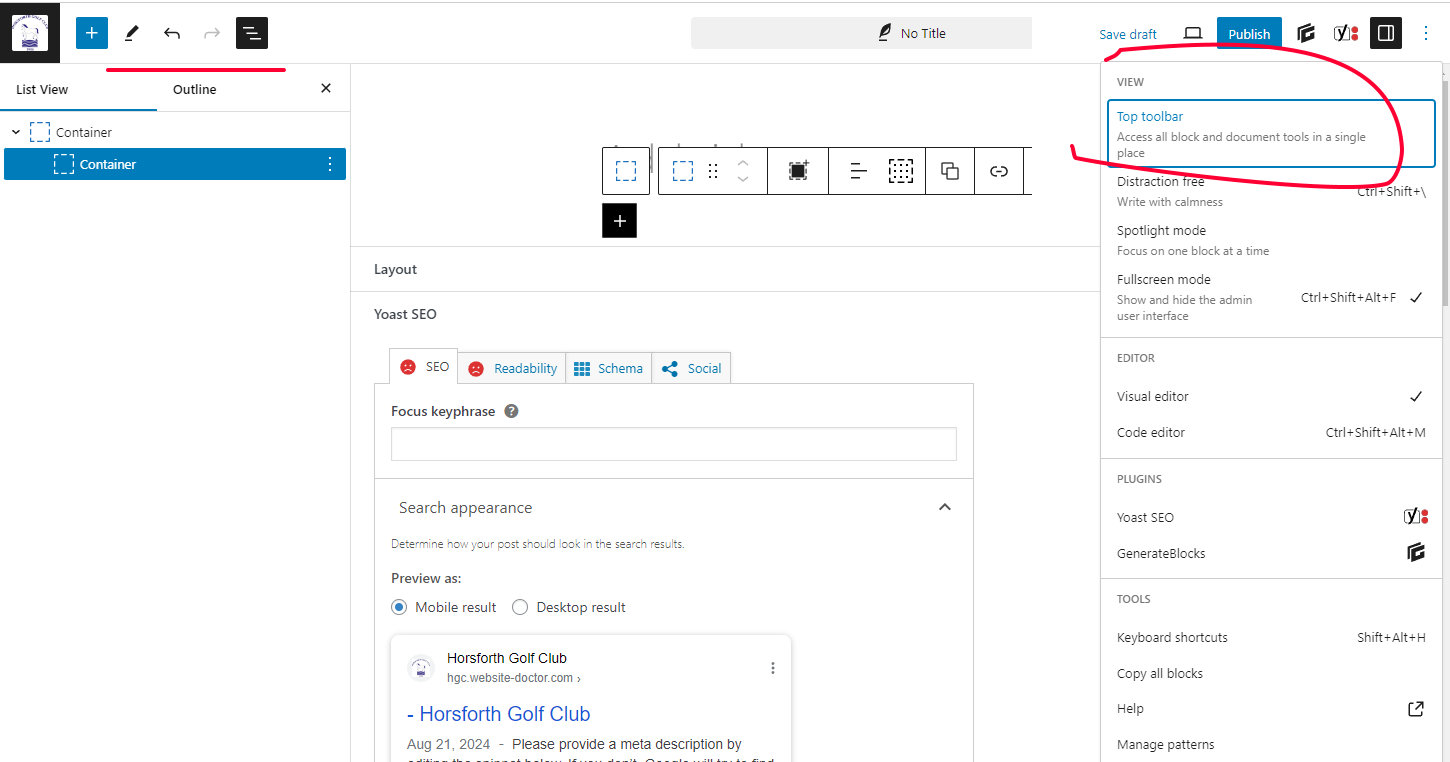
Task: Open the Readability tab in Yoast
Action: point(513,368)
